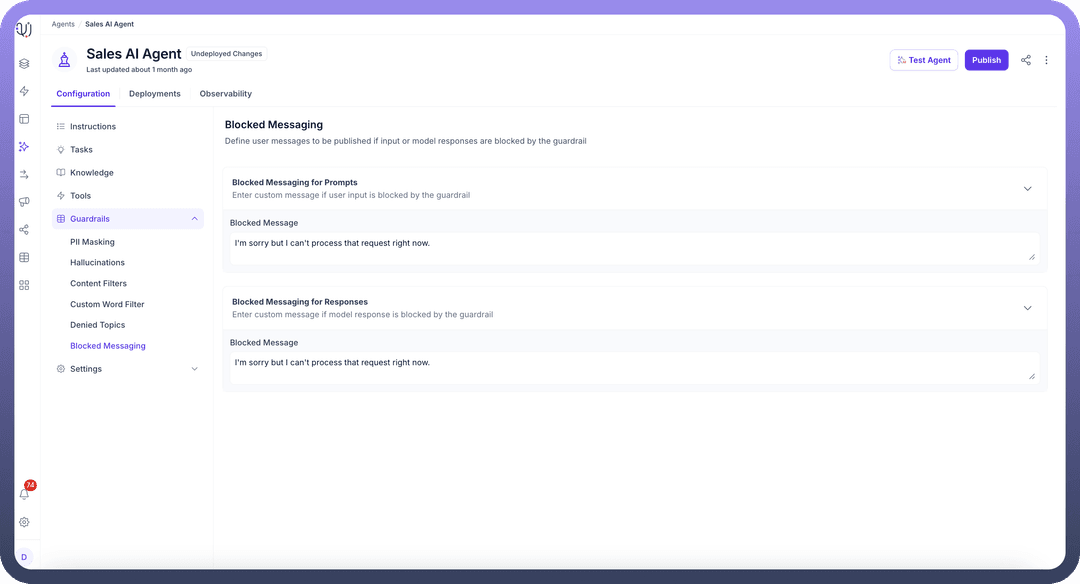Click the notifications bell icon
This screenshot has height=584, width=1080.
24,494
